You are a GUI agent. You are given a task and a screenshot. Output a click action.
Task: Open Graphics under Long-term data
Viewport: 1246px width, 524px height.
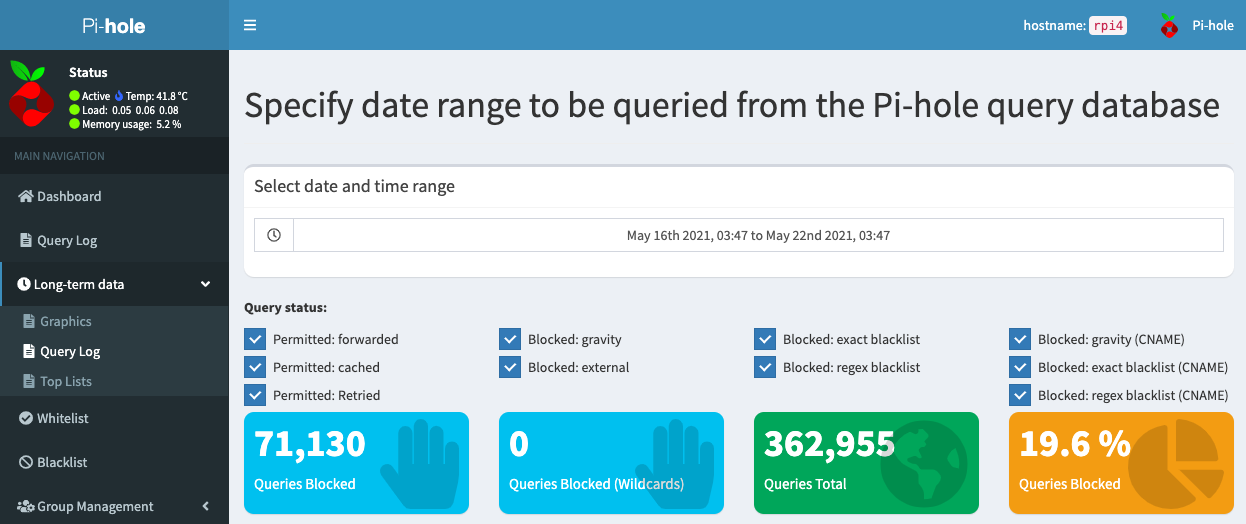[x=115, y=321]
